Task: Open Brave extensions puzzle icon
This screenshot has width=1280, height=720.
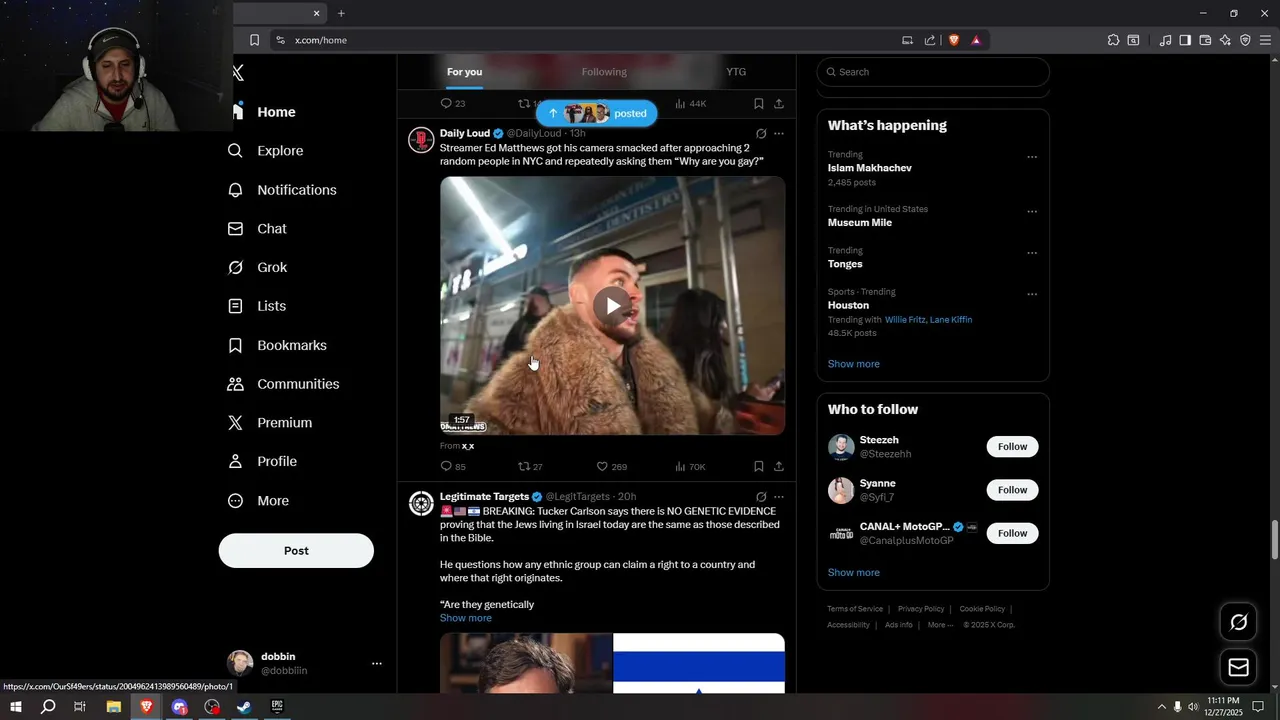Action: tap(1113, 40)
